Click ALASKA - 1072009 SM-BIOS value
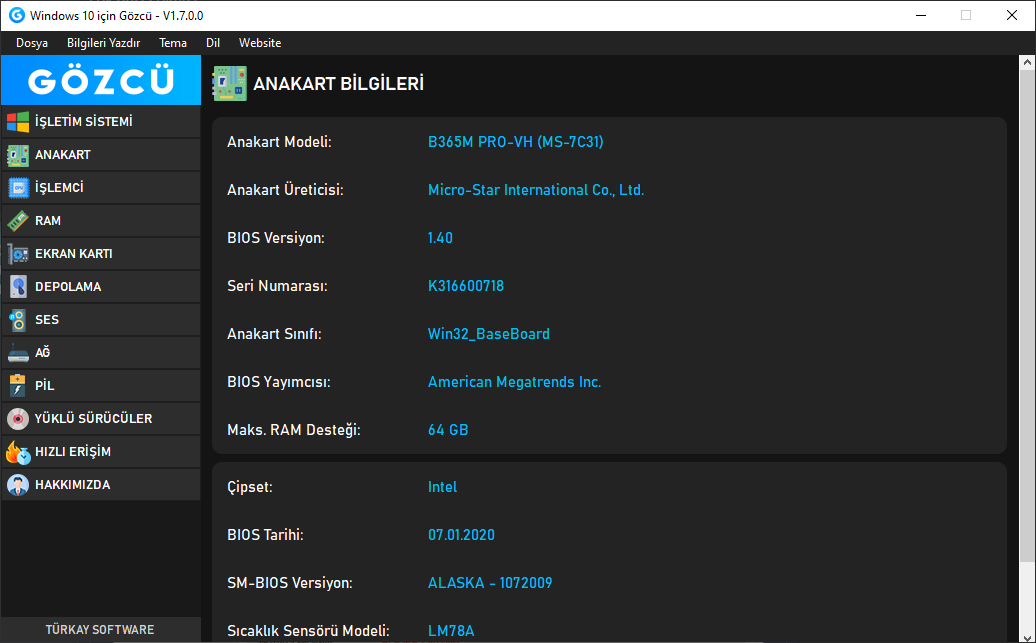The height and width of the screenshot is (643, 1036). click(490, 583)
